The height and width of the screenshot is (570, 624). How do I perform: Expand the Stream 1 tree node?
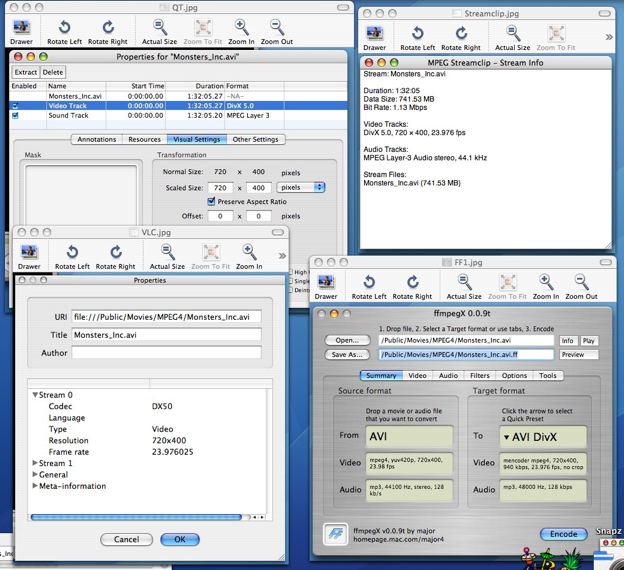pyautogui.click(x=35, y=463)
